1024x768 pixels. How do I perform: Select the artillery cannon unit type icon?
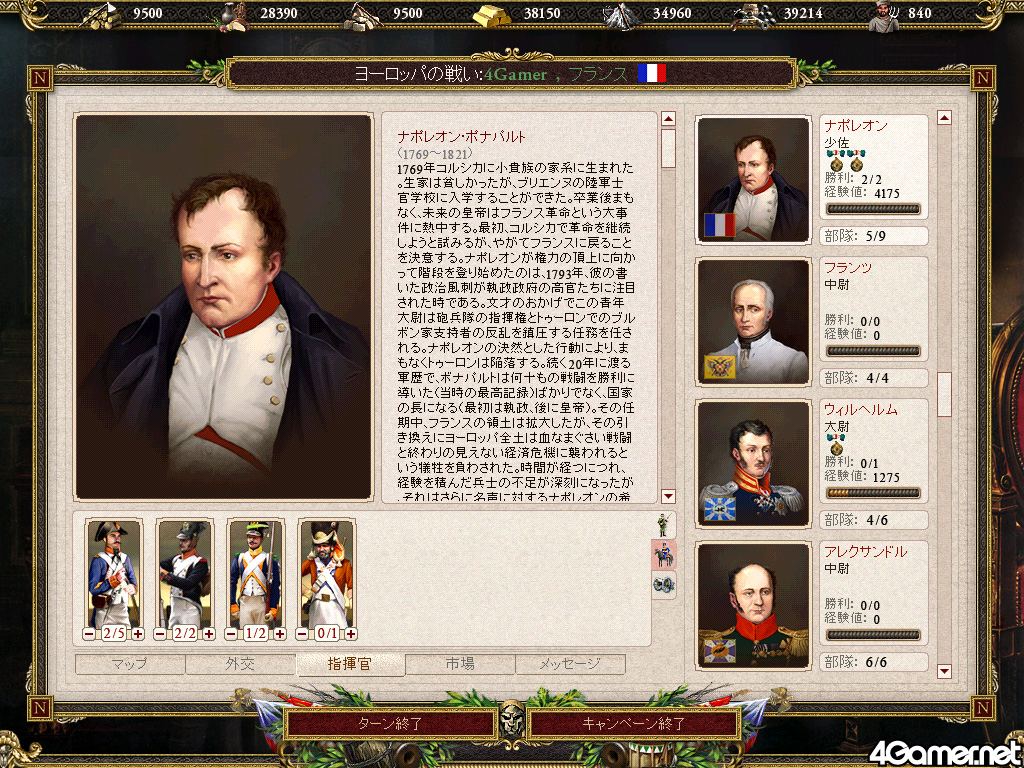[x=664, y=584]
